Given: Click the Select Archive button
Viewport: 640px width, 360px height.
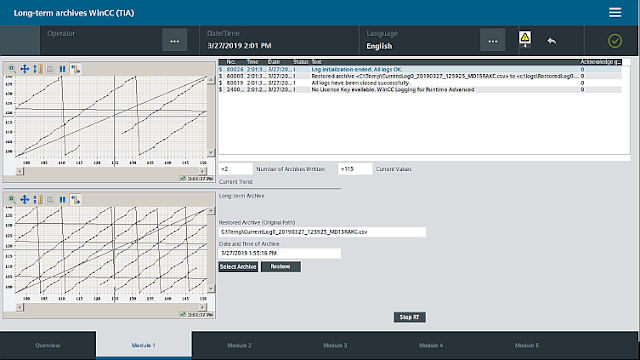Looking at the screenshot, I should click(x=238, y=267).
